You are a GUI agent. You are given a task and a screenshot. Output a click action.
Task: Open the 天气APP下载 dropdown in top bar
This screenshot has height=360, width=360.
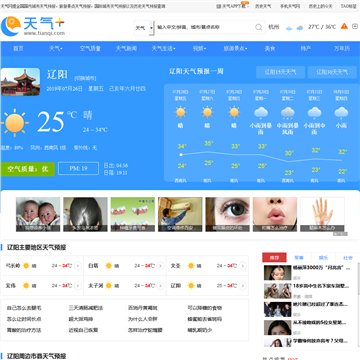coord(233,6)
